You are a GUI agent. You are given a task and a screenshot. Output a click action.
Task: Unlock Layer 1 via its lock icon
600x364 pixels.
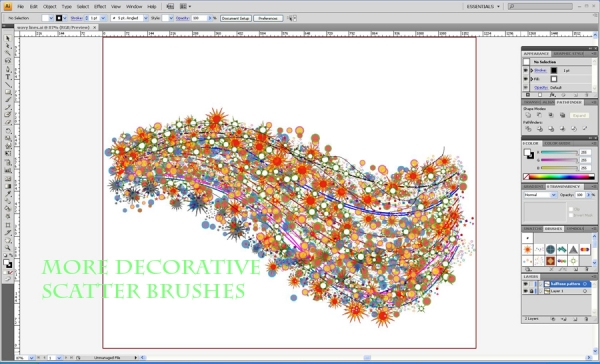532,291
